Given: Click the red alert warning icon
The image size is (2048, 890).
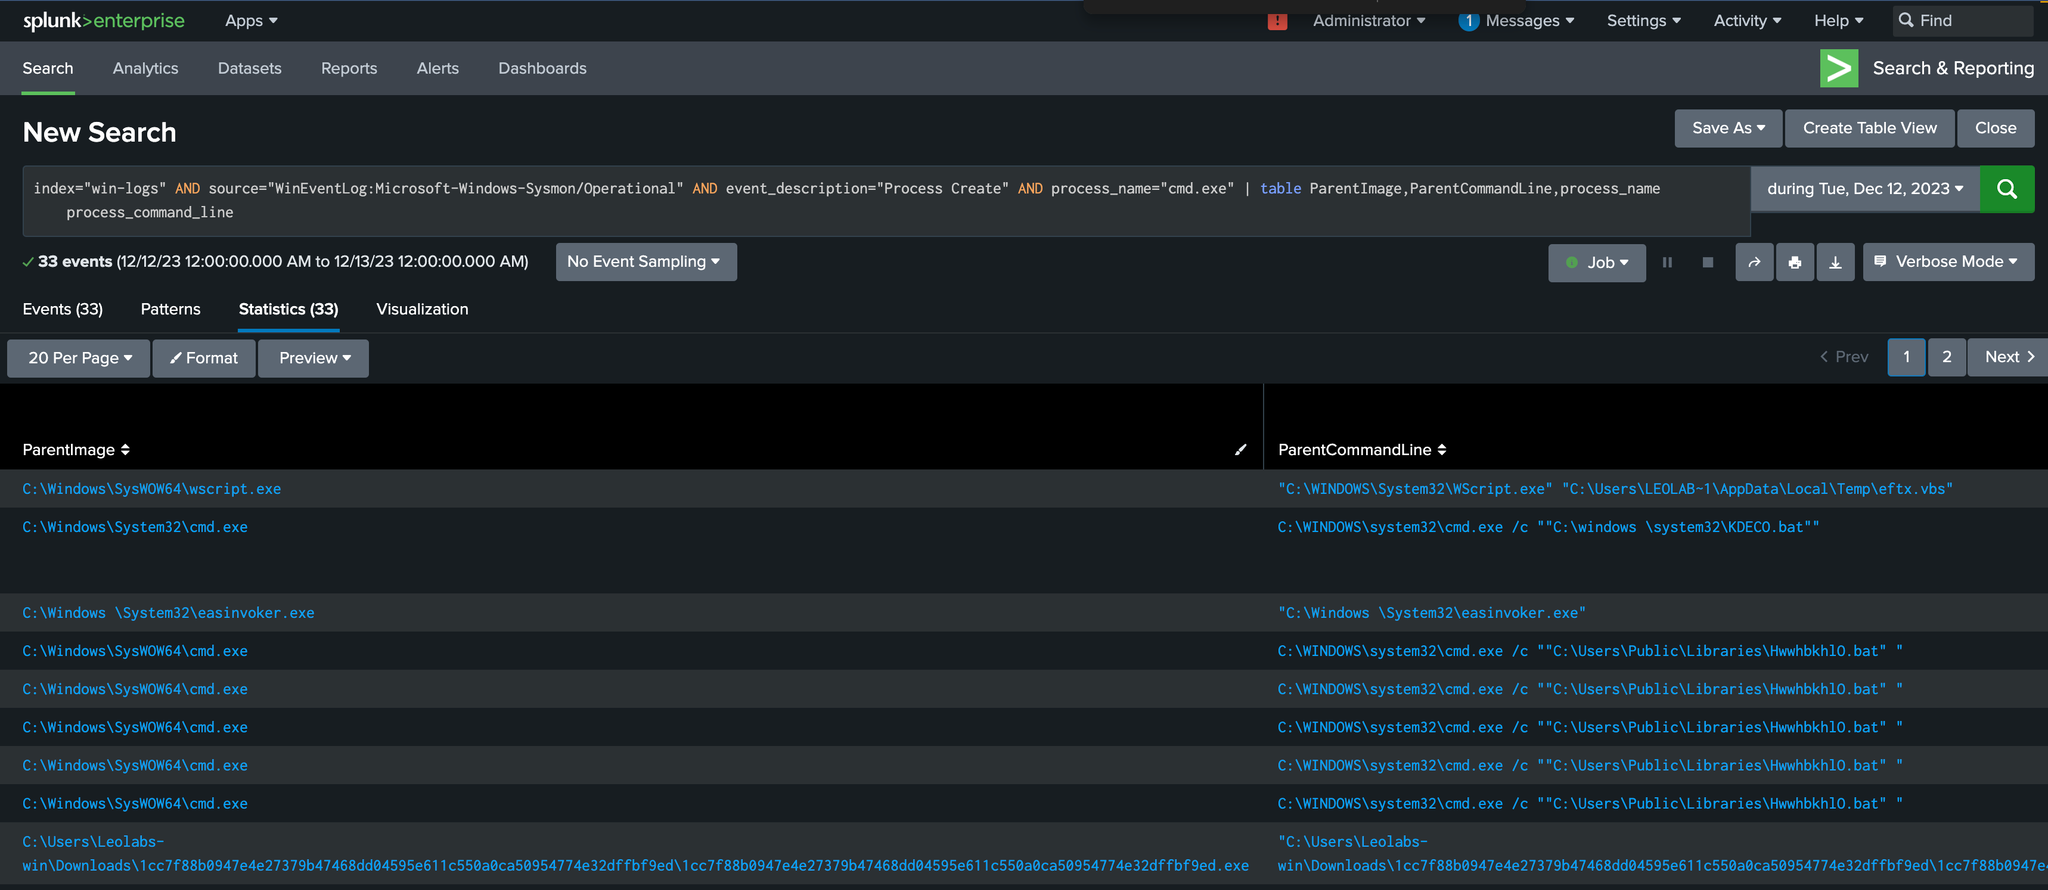Looking at the screenshot, I should tap(1277, 21).
